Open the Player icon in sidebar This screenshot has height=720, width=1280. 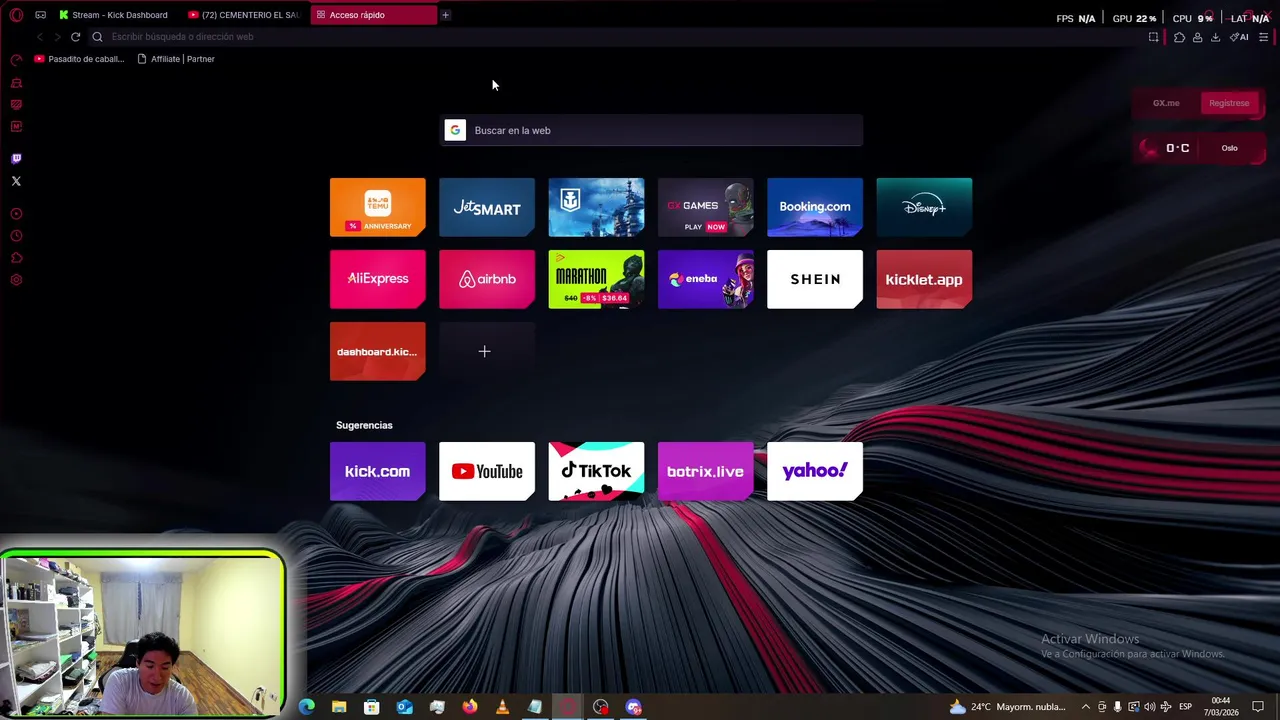[16, 214]
